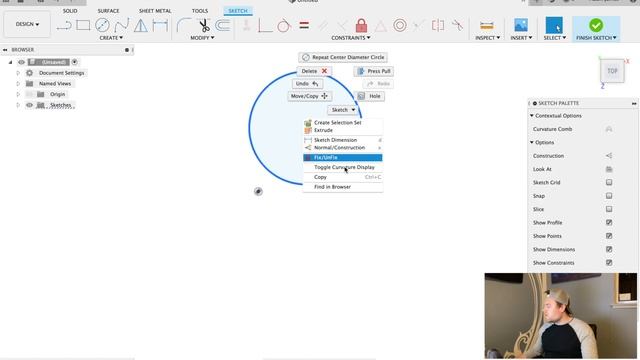The image size is (640, 360).
Task: Expand the Named Views tree node
Action: [18, 84]
